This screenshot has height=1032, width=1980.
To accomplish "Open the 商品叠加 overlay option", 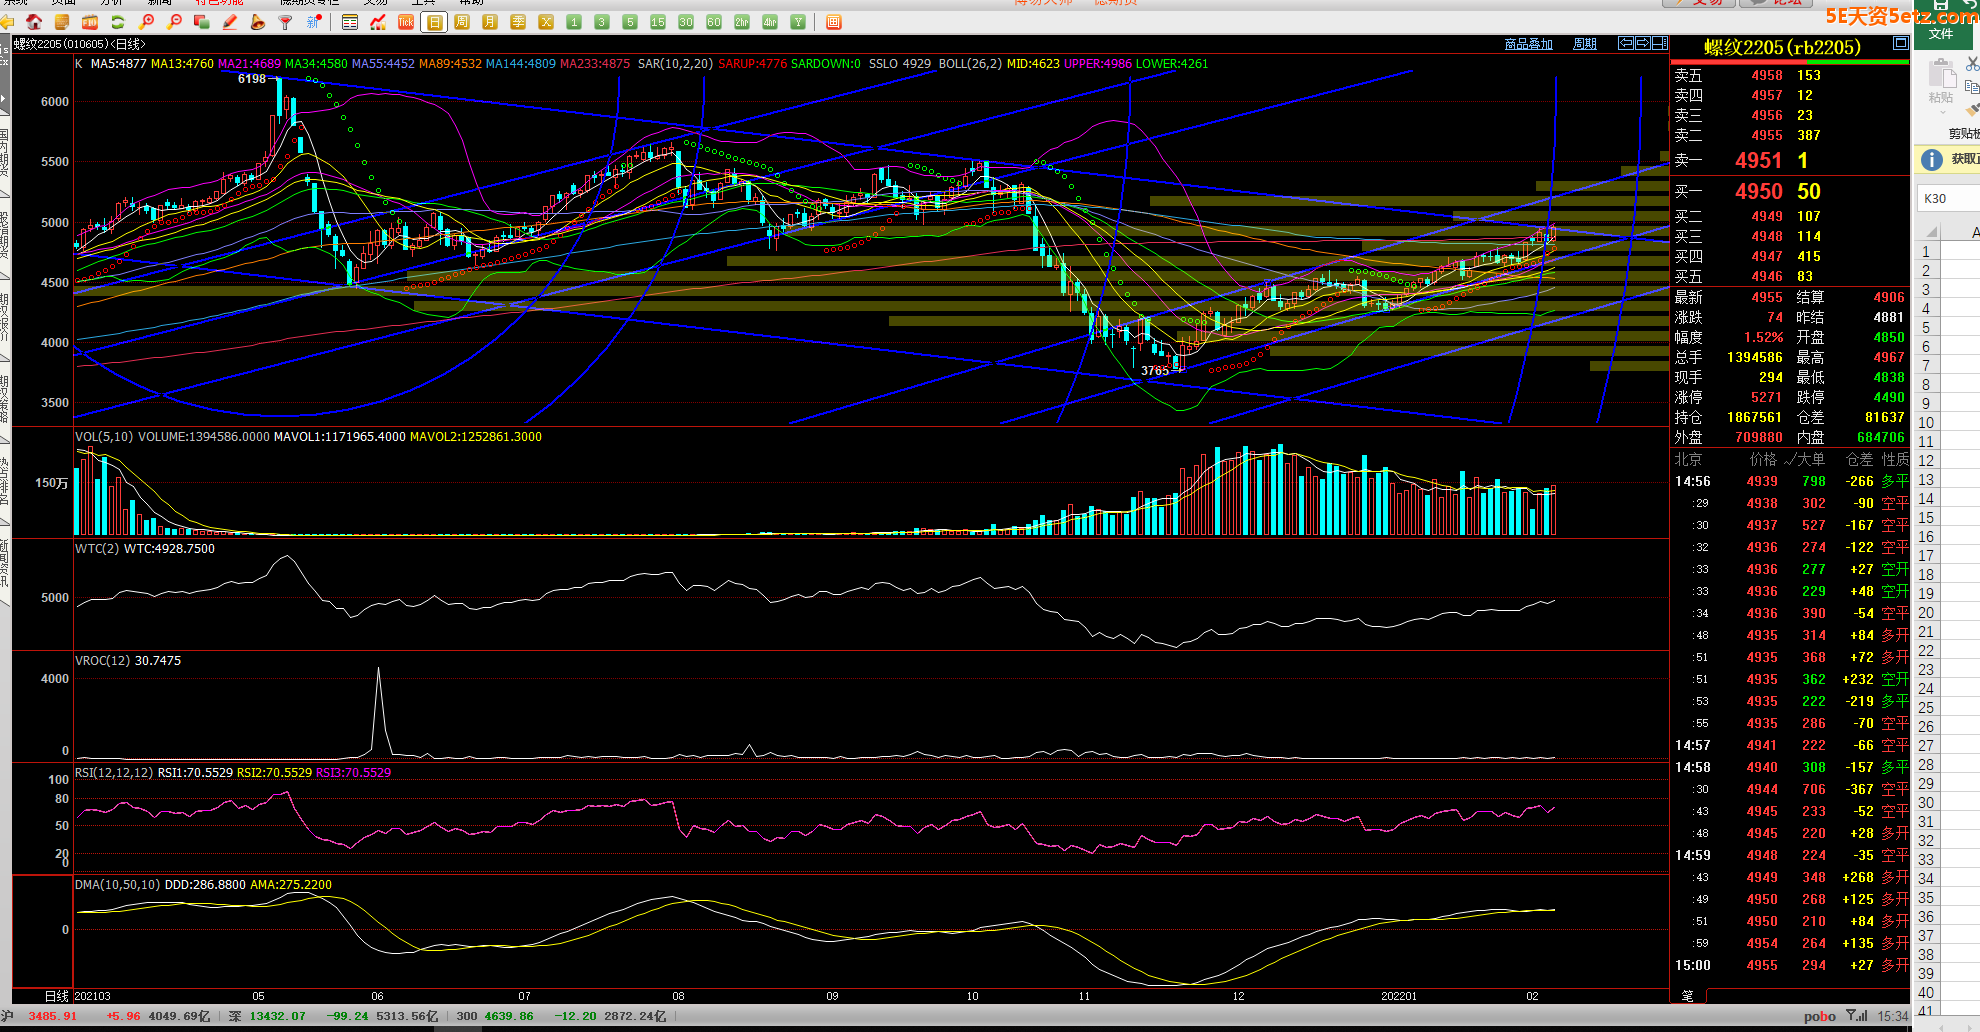I will [x=1528, y=44].
